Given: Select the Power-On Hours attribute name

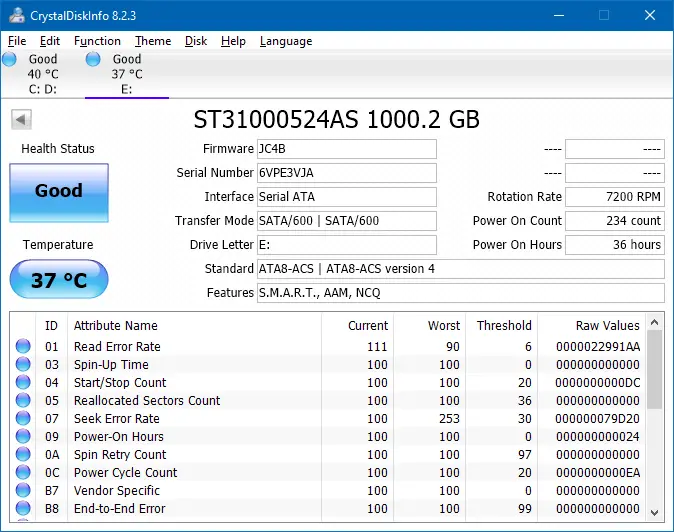Looking at the screenshot, I should coord(119,437).
